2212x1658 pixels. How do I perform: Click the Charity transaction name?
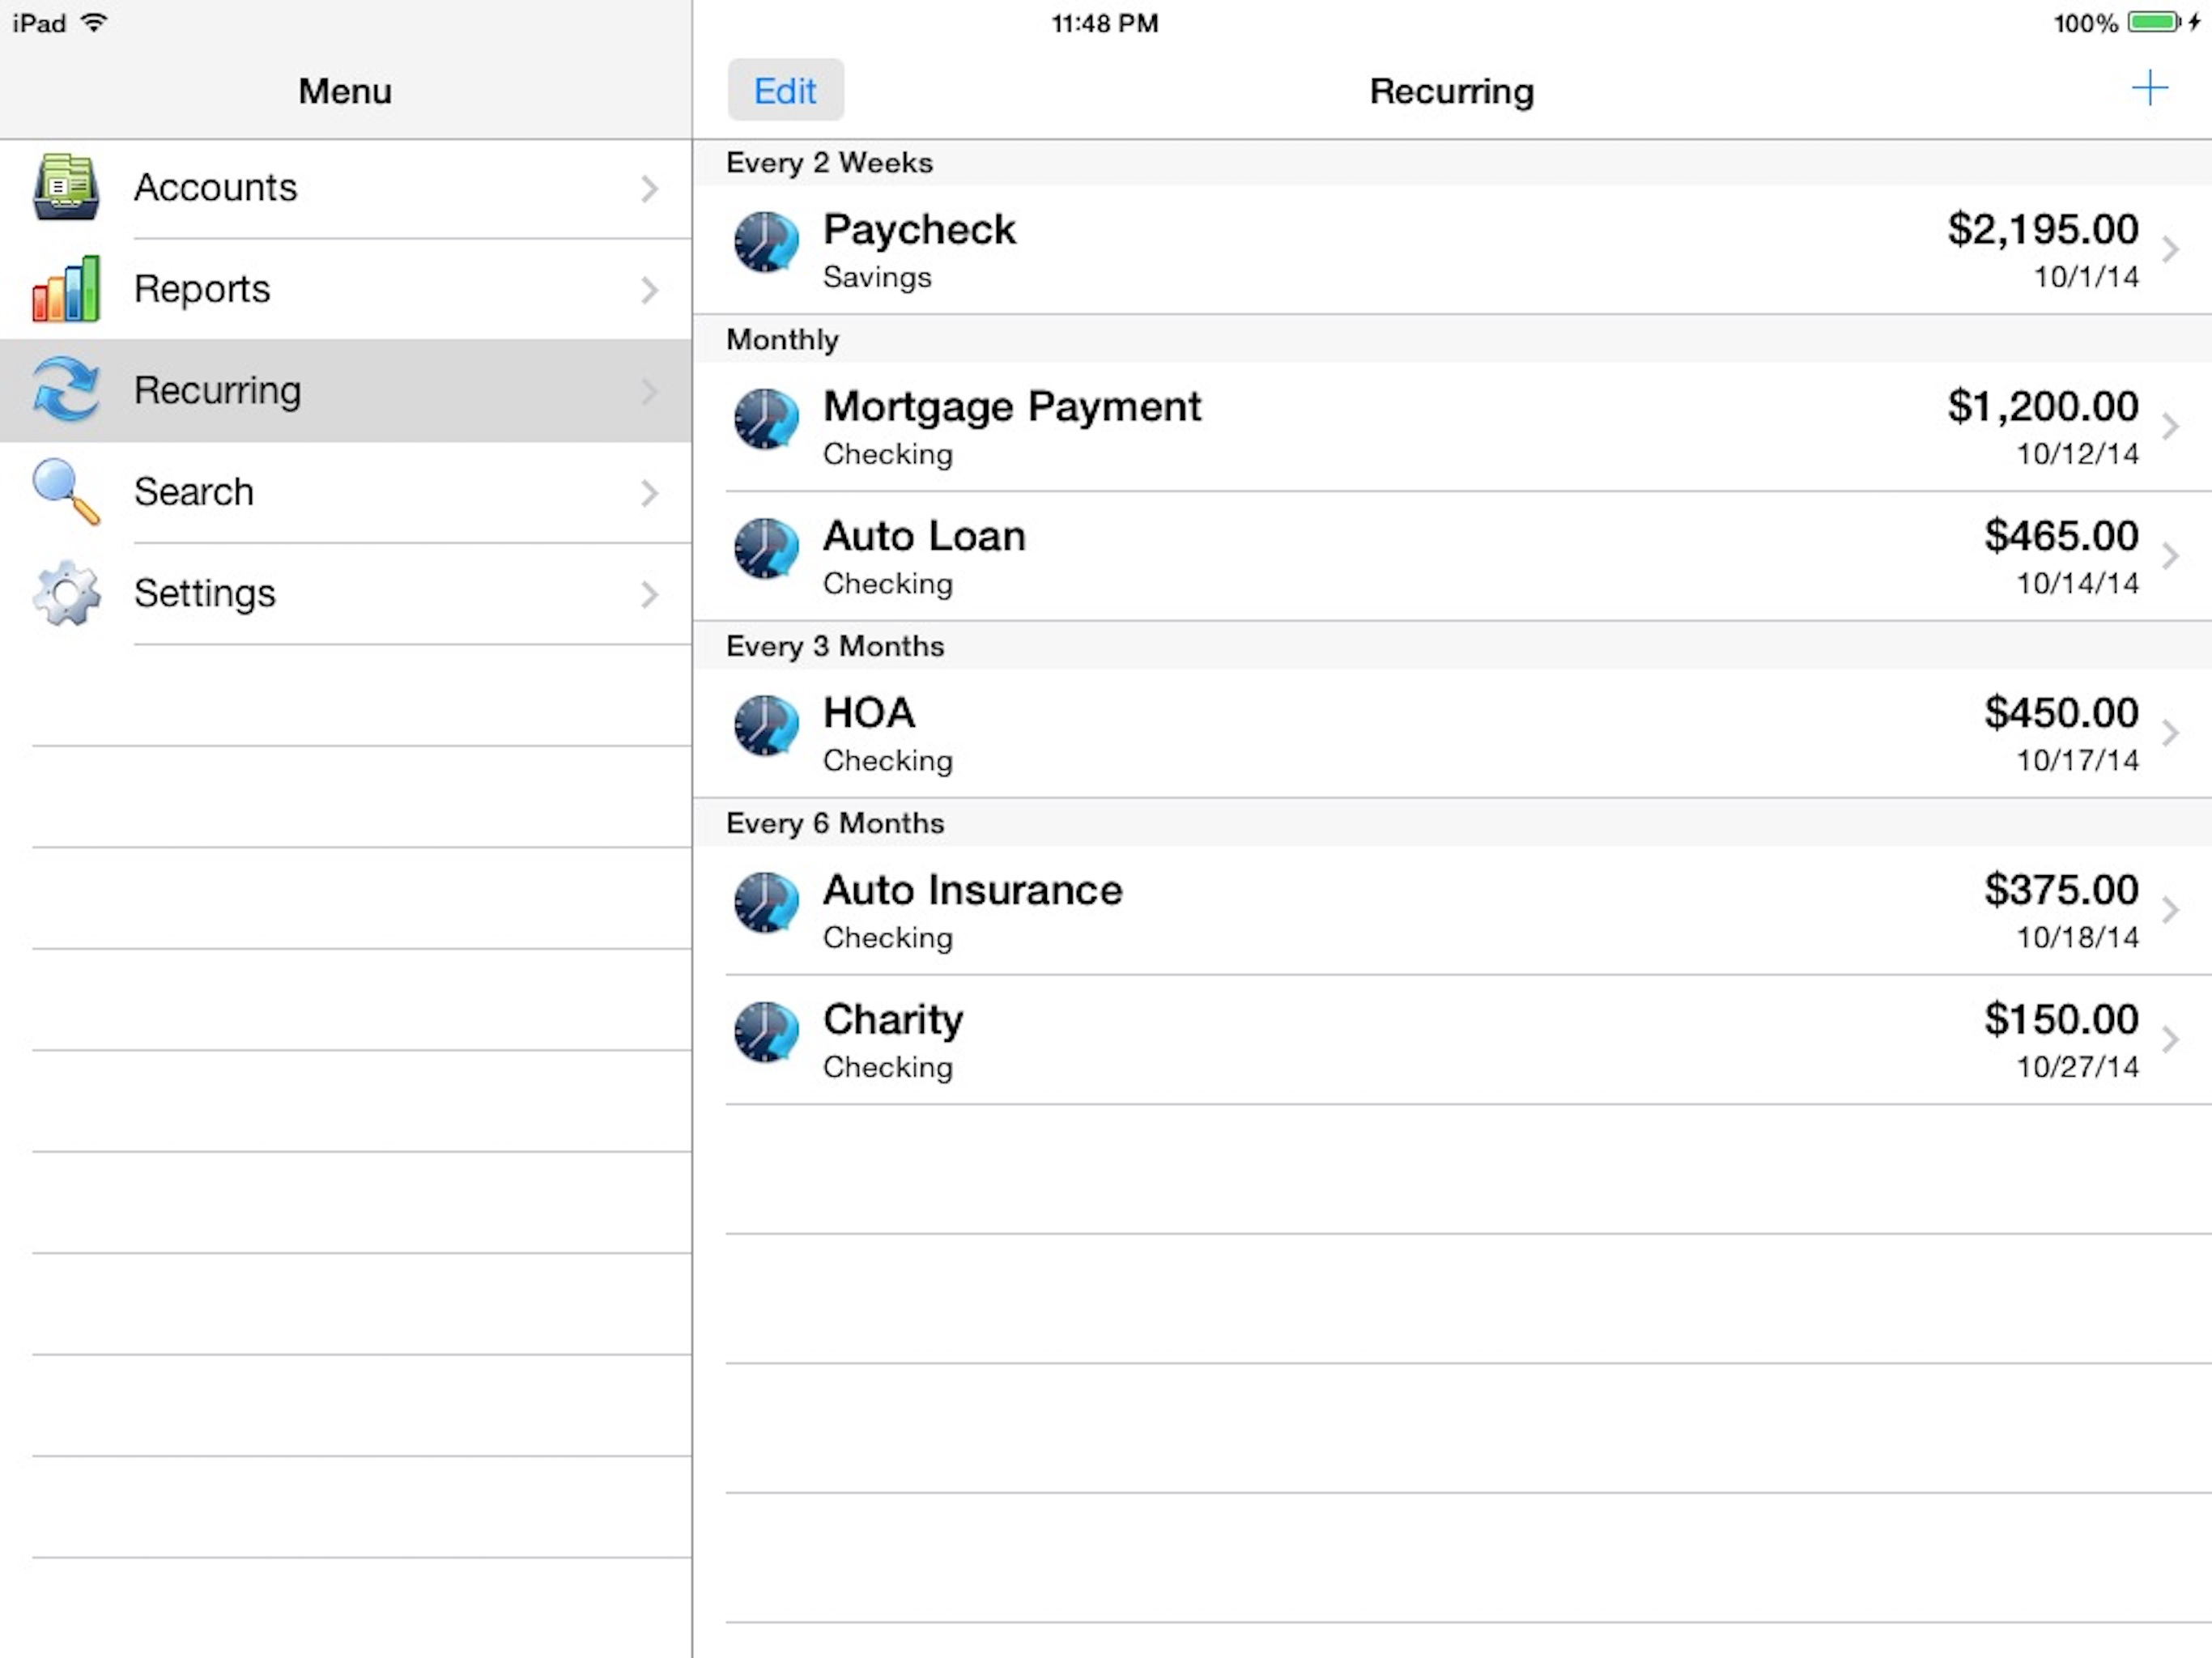tap(893, 1020)
